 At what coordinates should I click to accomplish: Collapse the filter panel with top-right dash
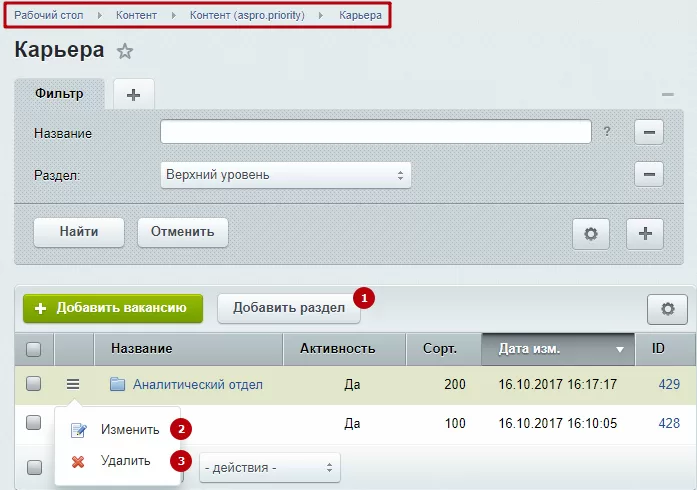(668, 94)
